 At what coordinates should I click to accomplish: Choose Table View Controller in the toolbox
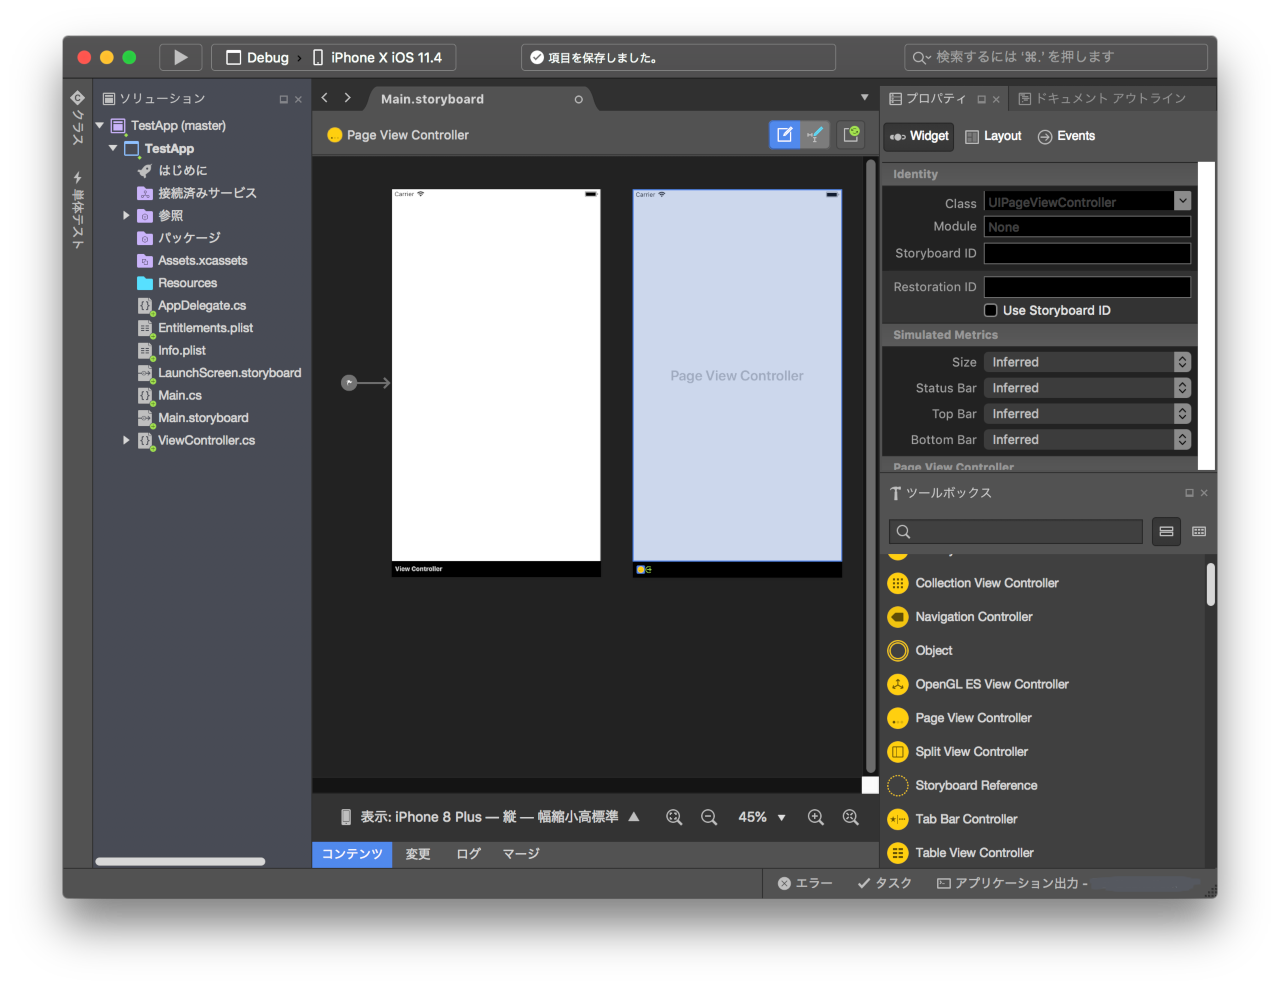(961, 853)
